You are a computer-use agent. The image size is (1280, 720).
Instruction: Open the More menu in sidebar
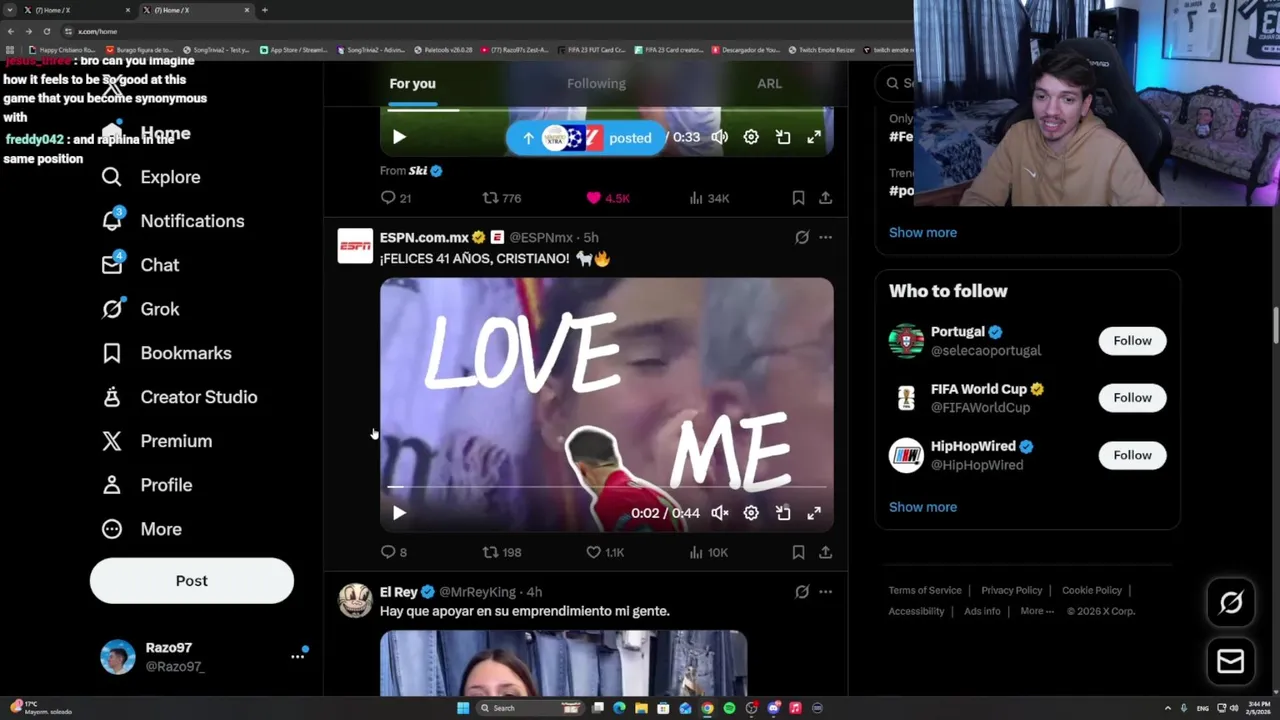(142, 529)
